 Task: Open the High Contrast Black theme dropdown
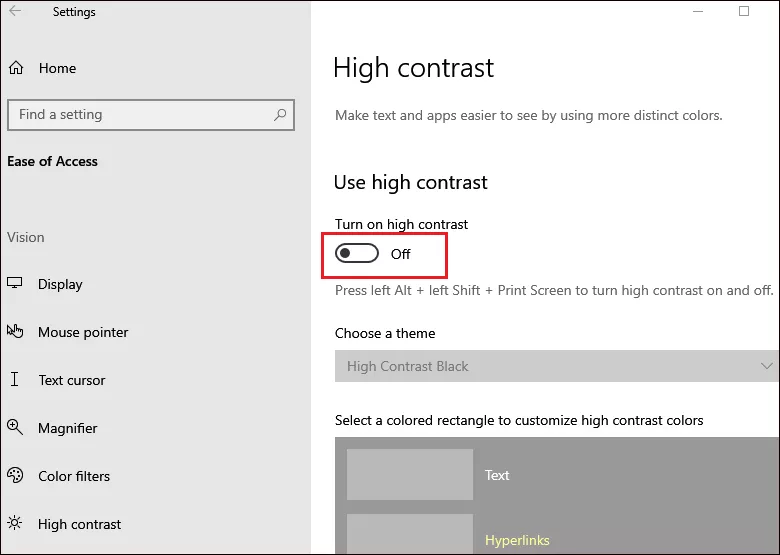(556, 366)
